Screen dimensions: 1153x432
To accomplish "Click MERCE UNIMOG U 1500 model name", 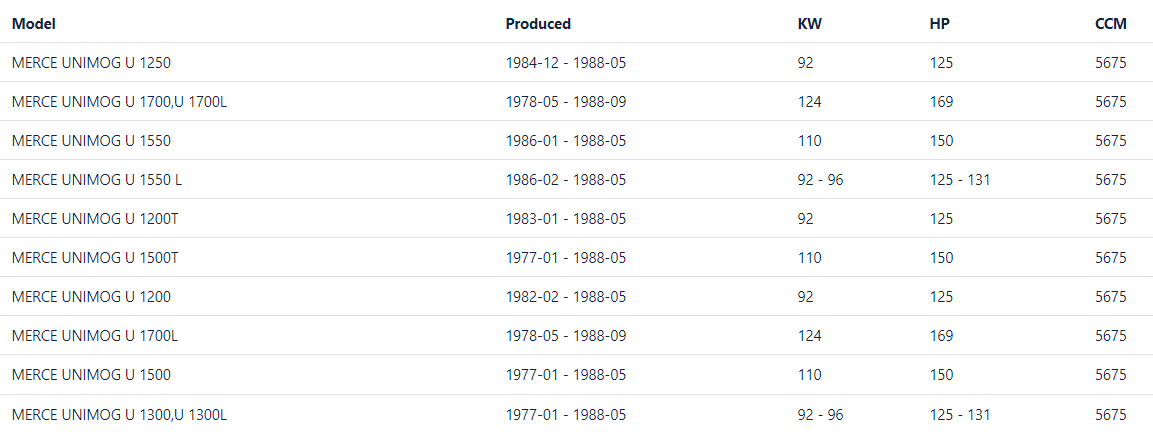I will (91, 375).
